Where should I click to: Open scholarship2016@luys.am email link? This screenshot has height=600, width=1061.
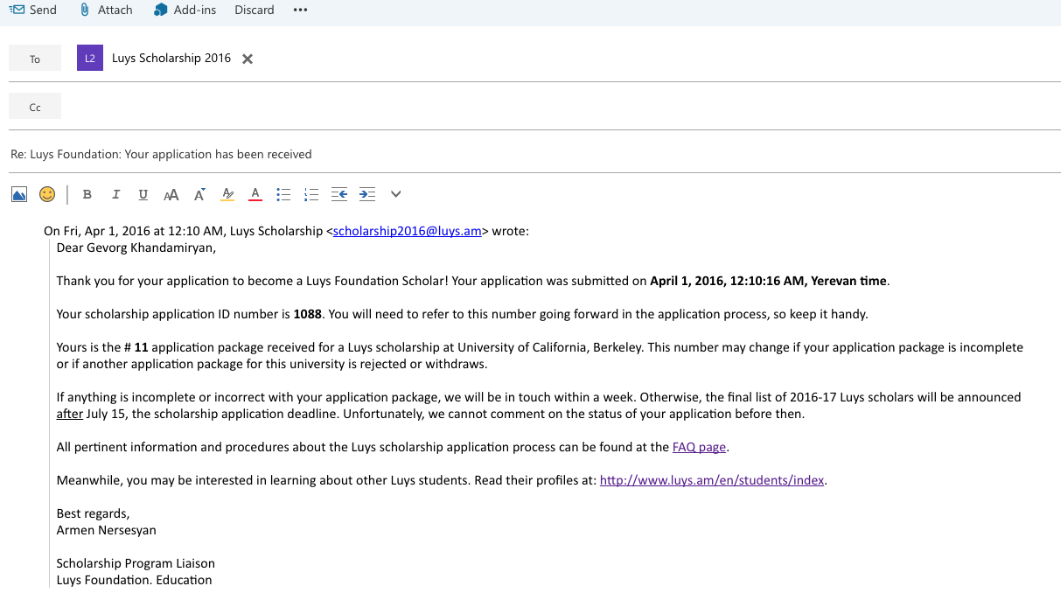(407, 231)
